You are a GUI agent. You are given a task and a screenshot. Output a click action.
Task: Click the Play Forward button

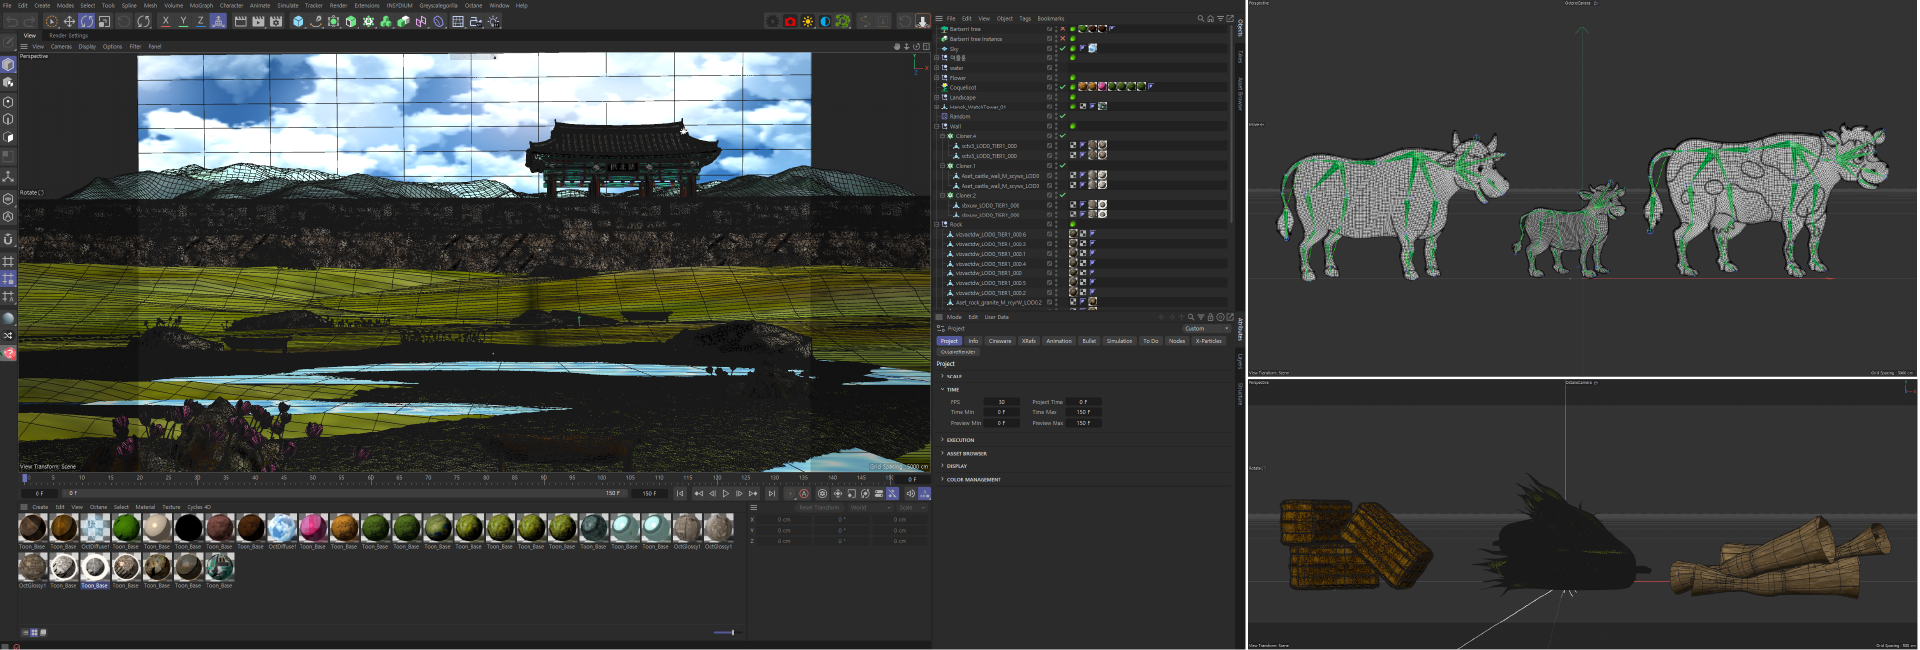(x=726, y=493)
